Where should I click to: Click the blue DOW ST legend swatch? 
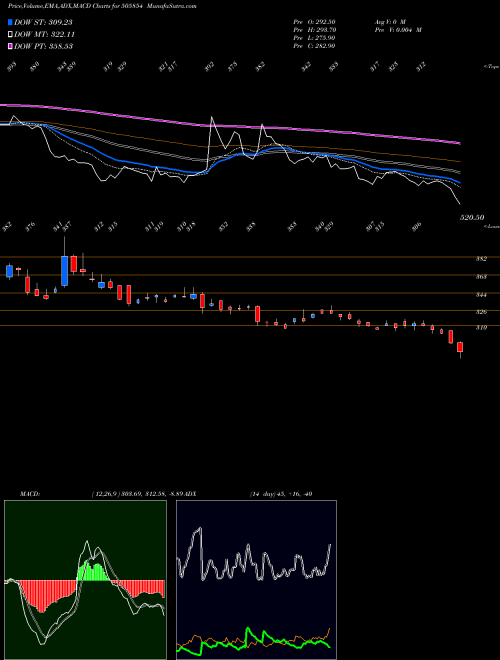(11, 22)
